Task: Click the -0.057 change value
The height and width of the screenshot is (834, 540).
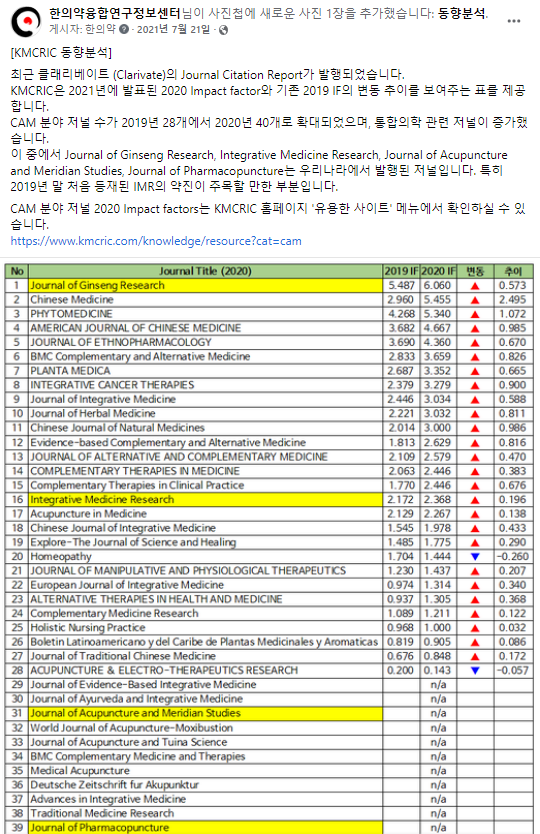Action: (x=513, y=670)
